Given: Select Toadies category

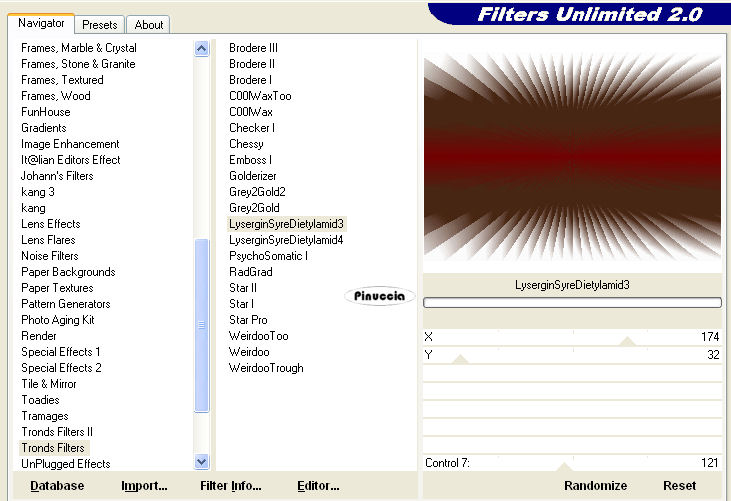Looking at the screenshot, I should 40,400.
